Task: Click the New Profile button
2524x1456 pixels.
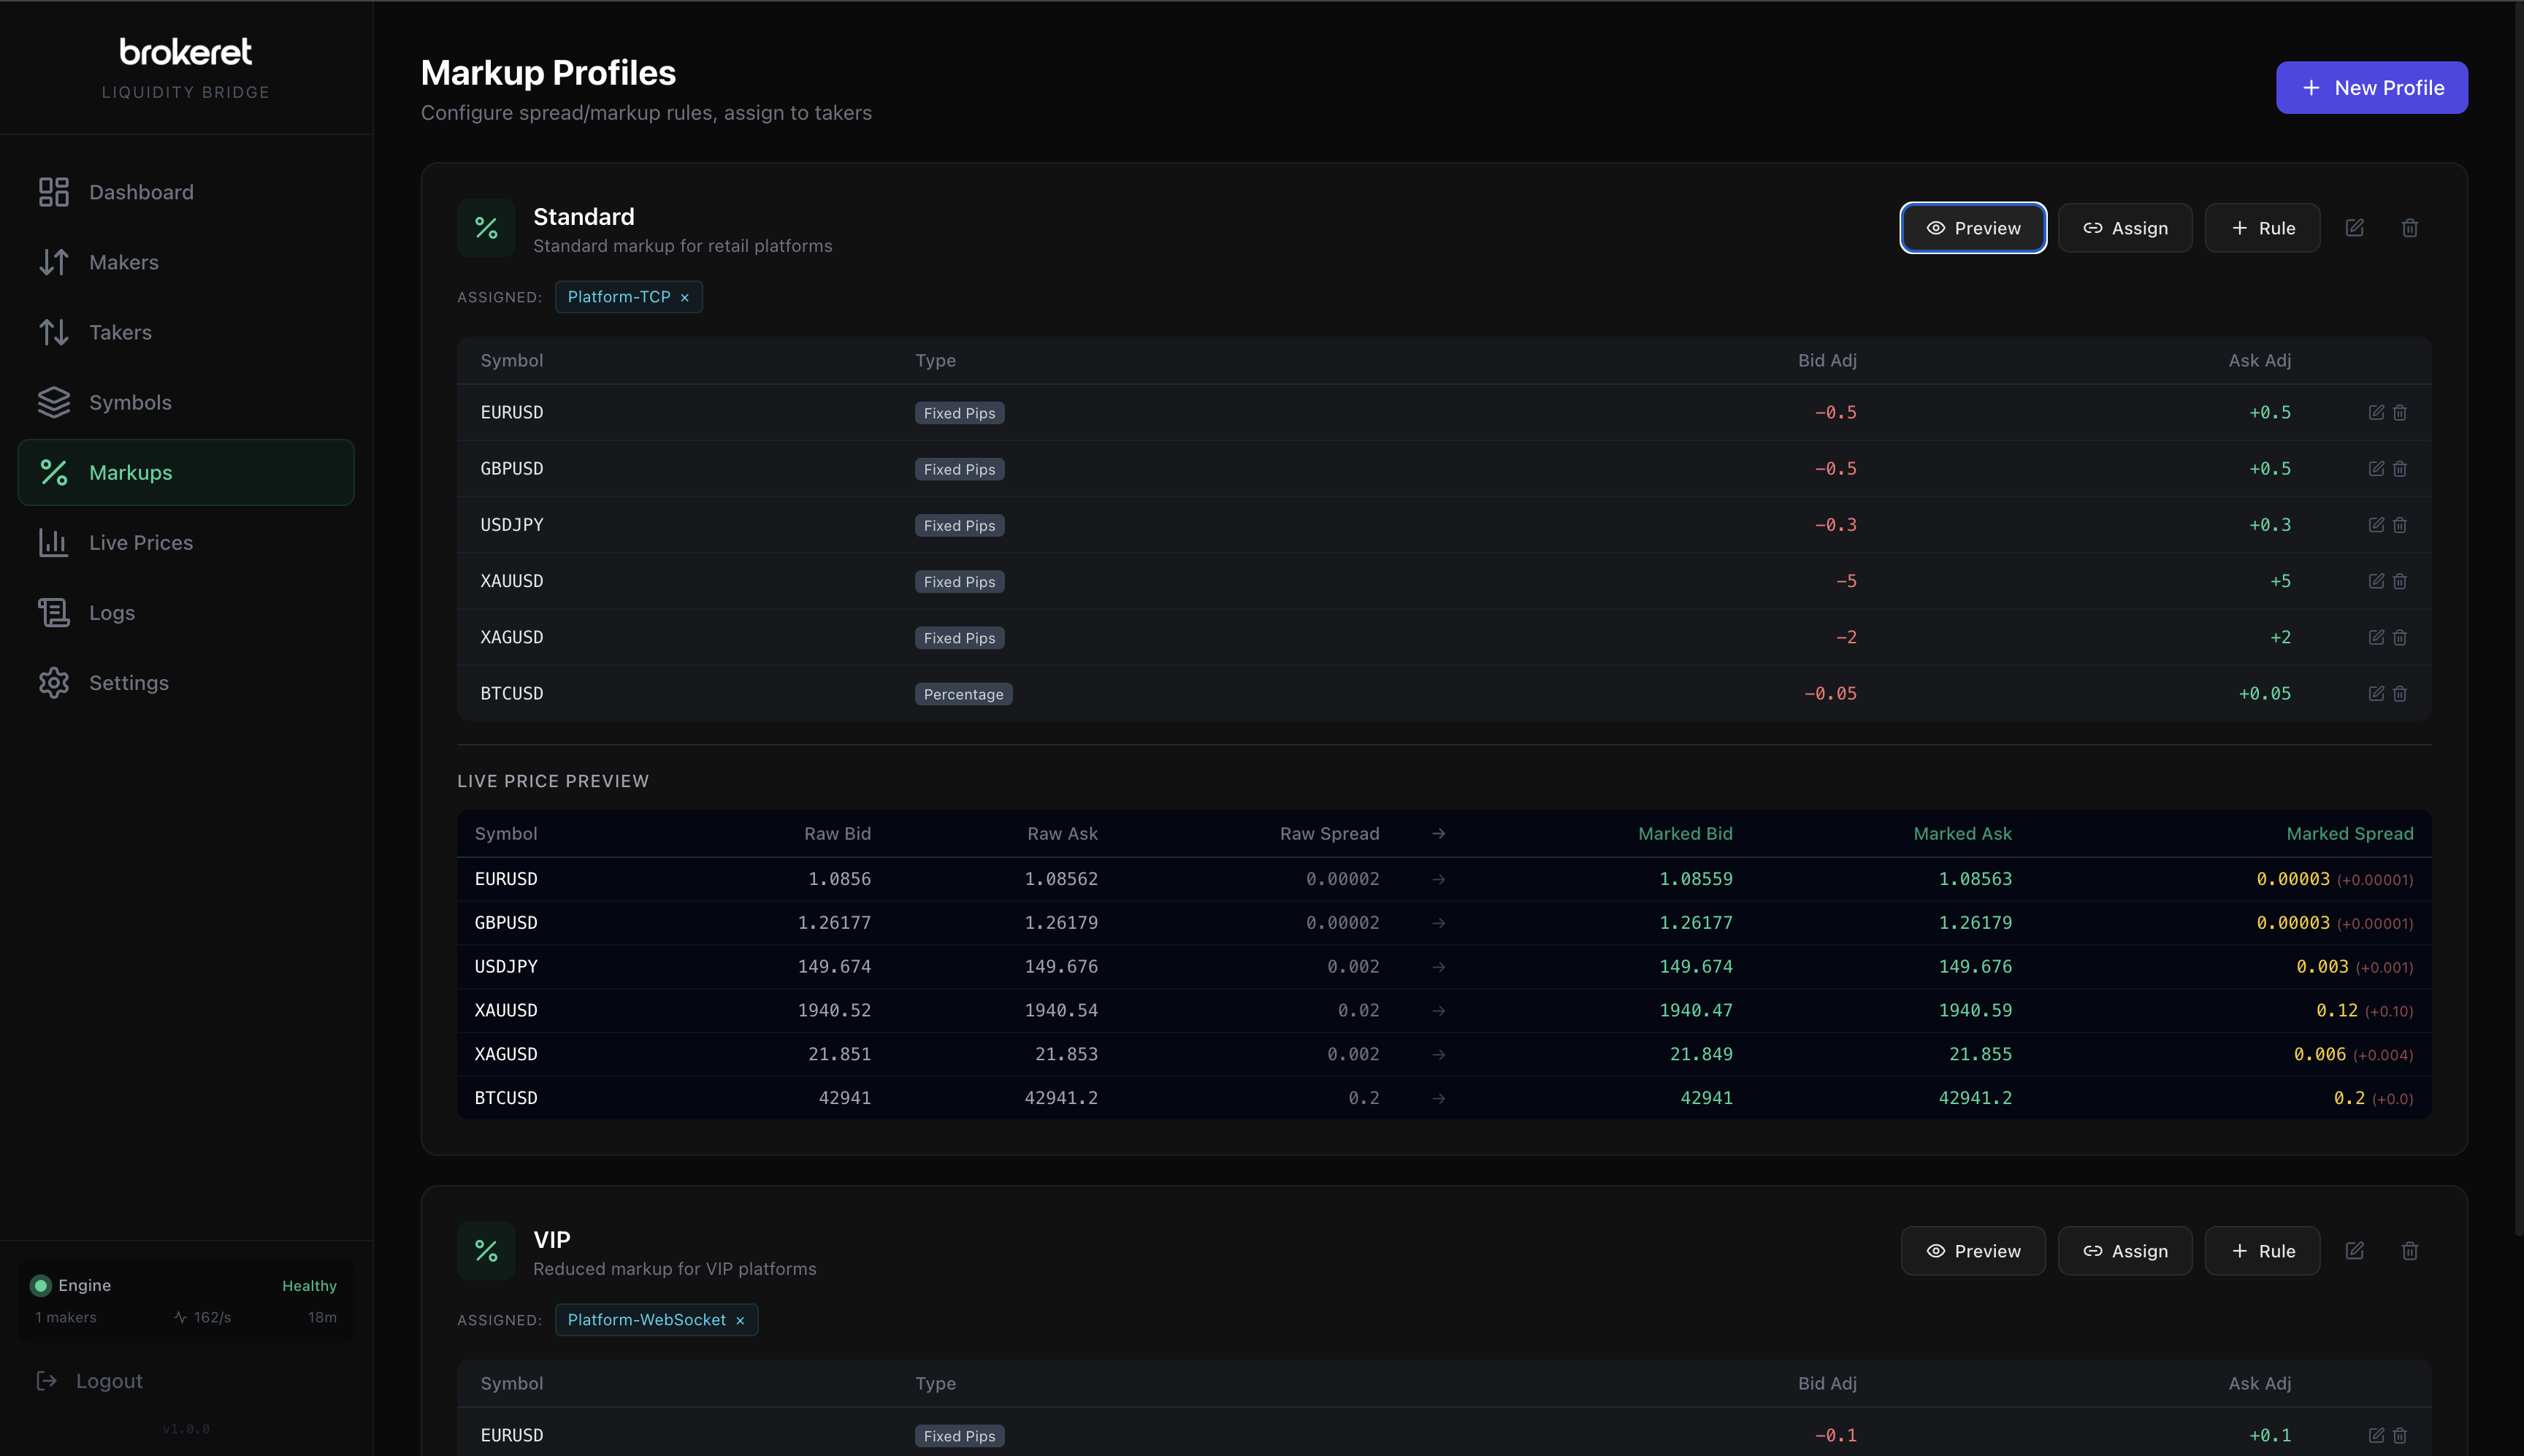Action: 2371,87
